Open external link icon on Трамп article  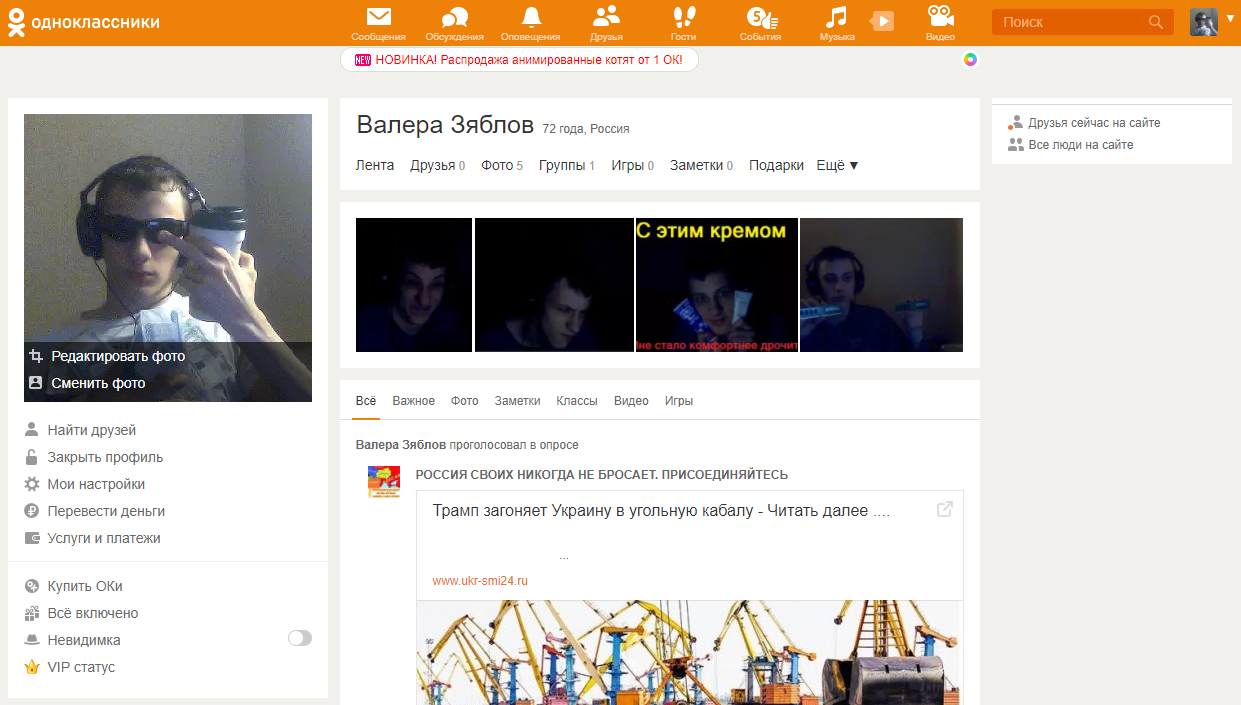click(x=944, y=510)
